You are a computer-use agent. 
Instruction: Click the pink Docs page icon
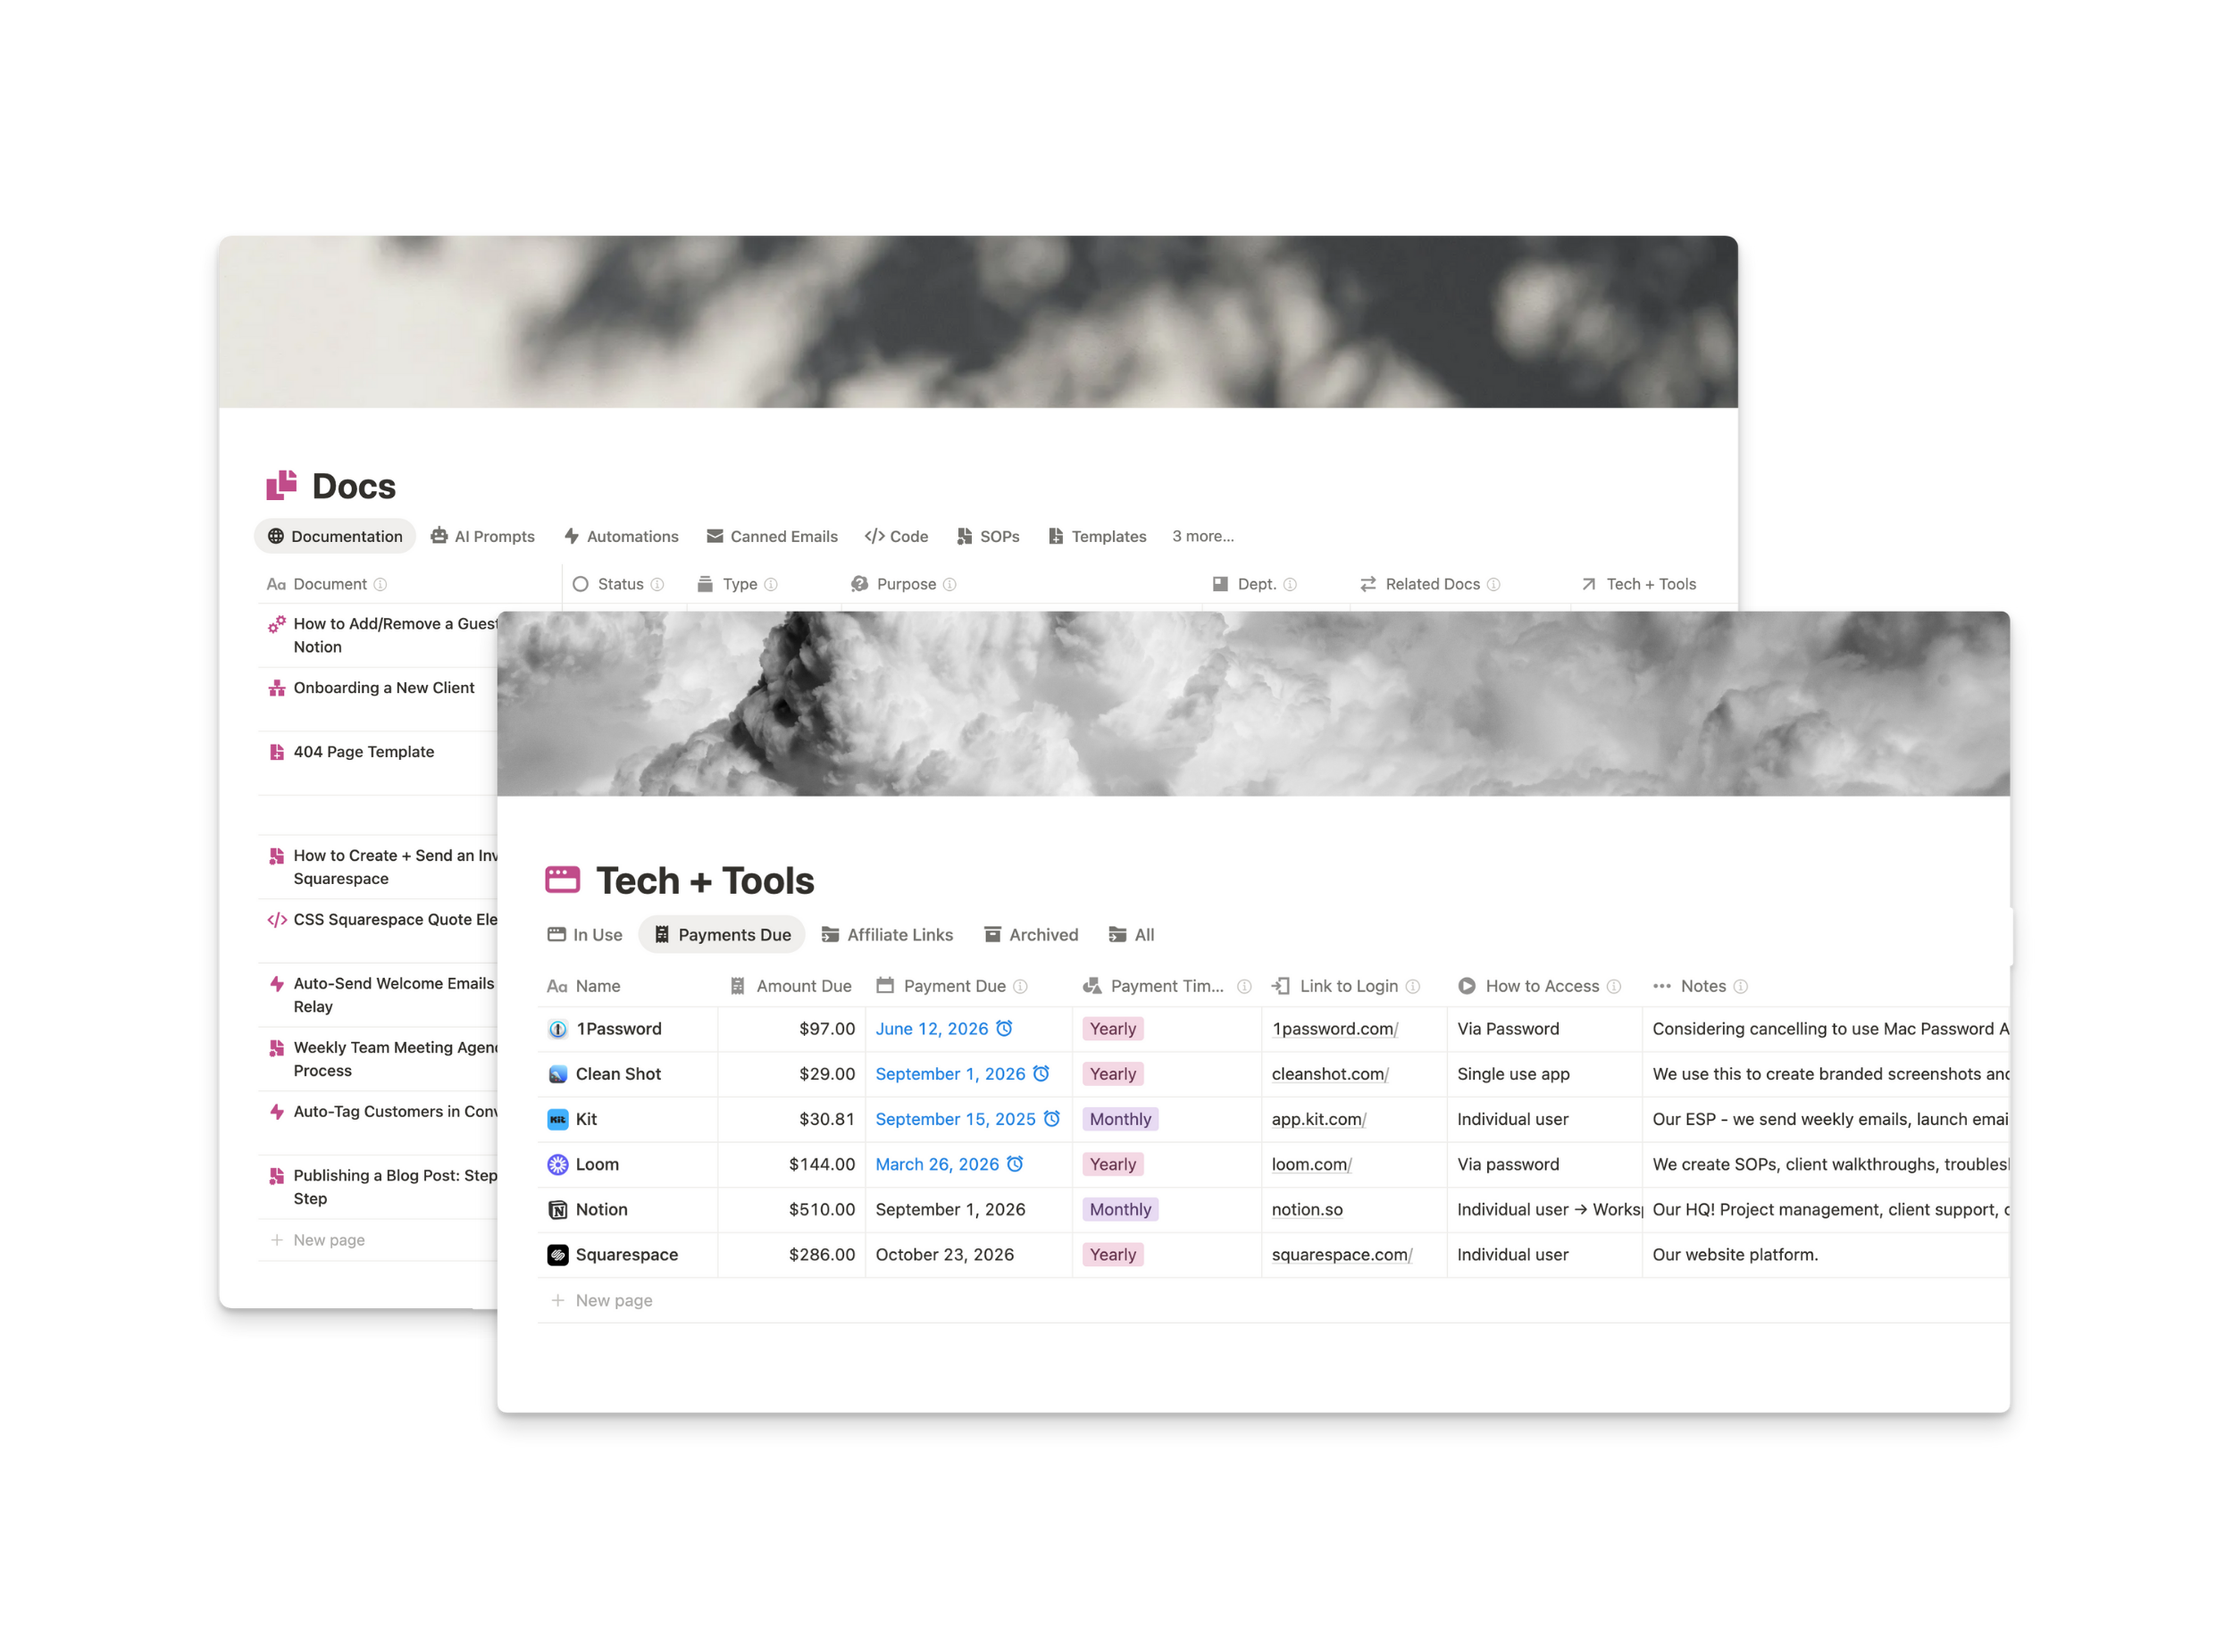pos(282,486)
